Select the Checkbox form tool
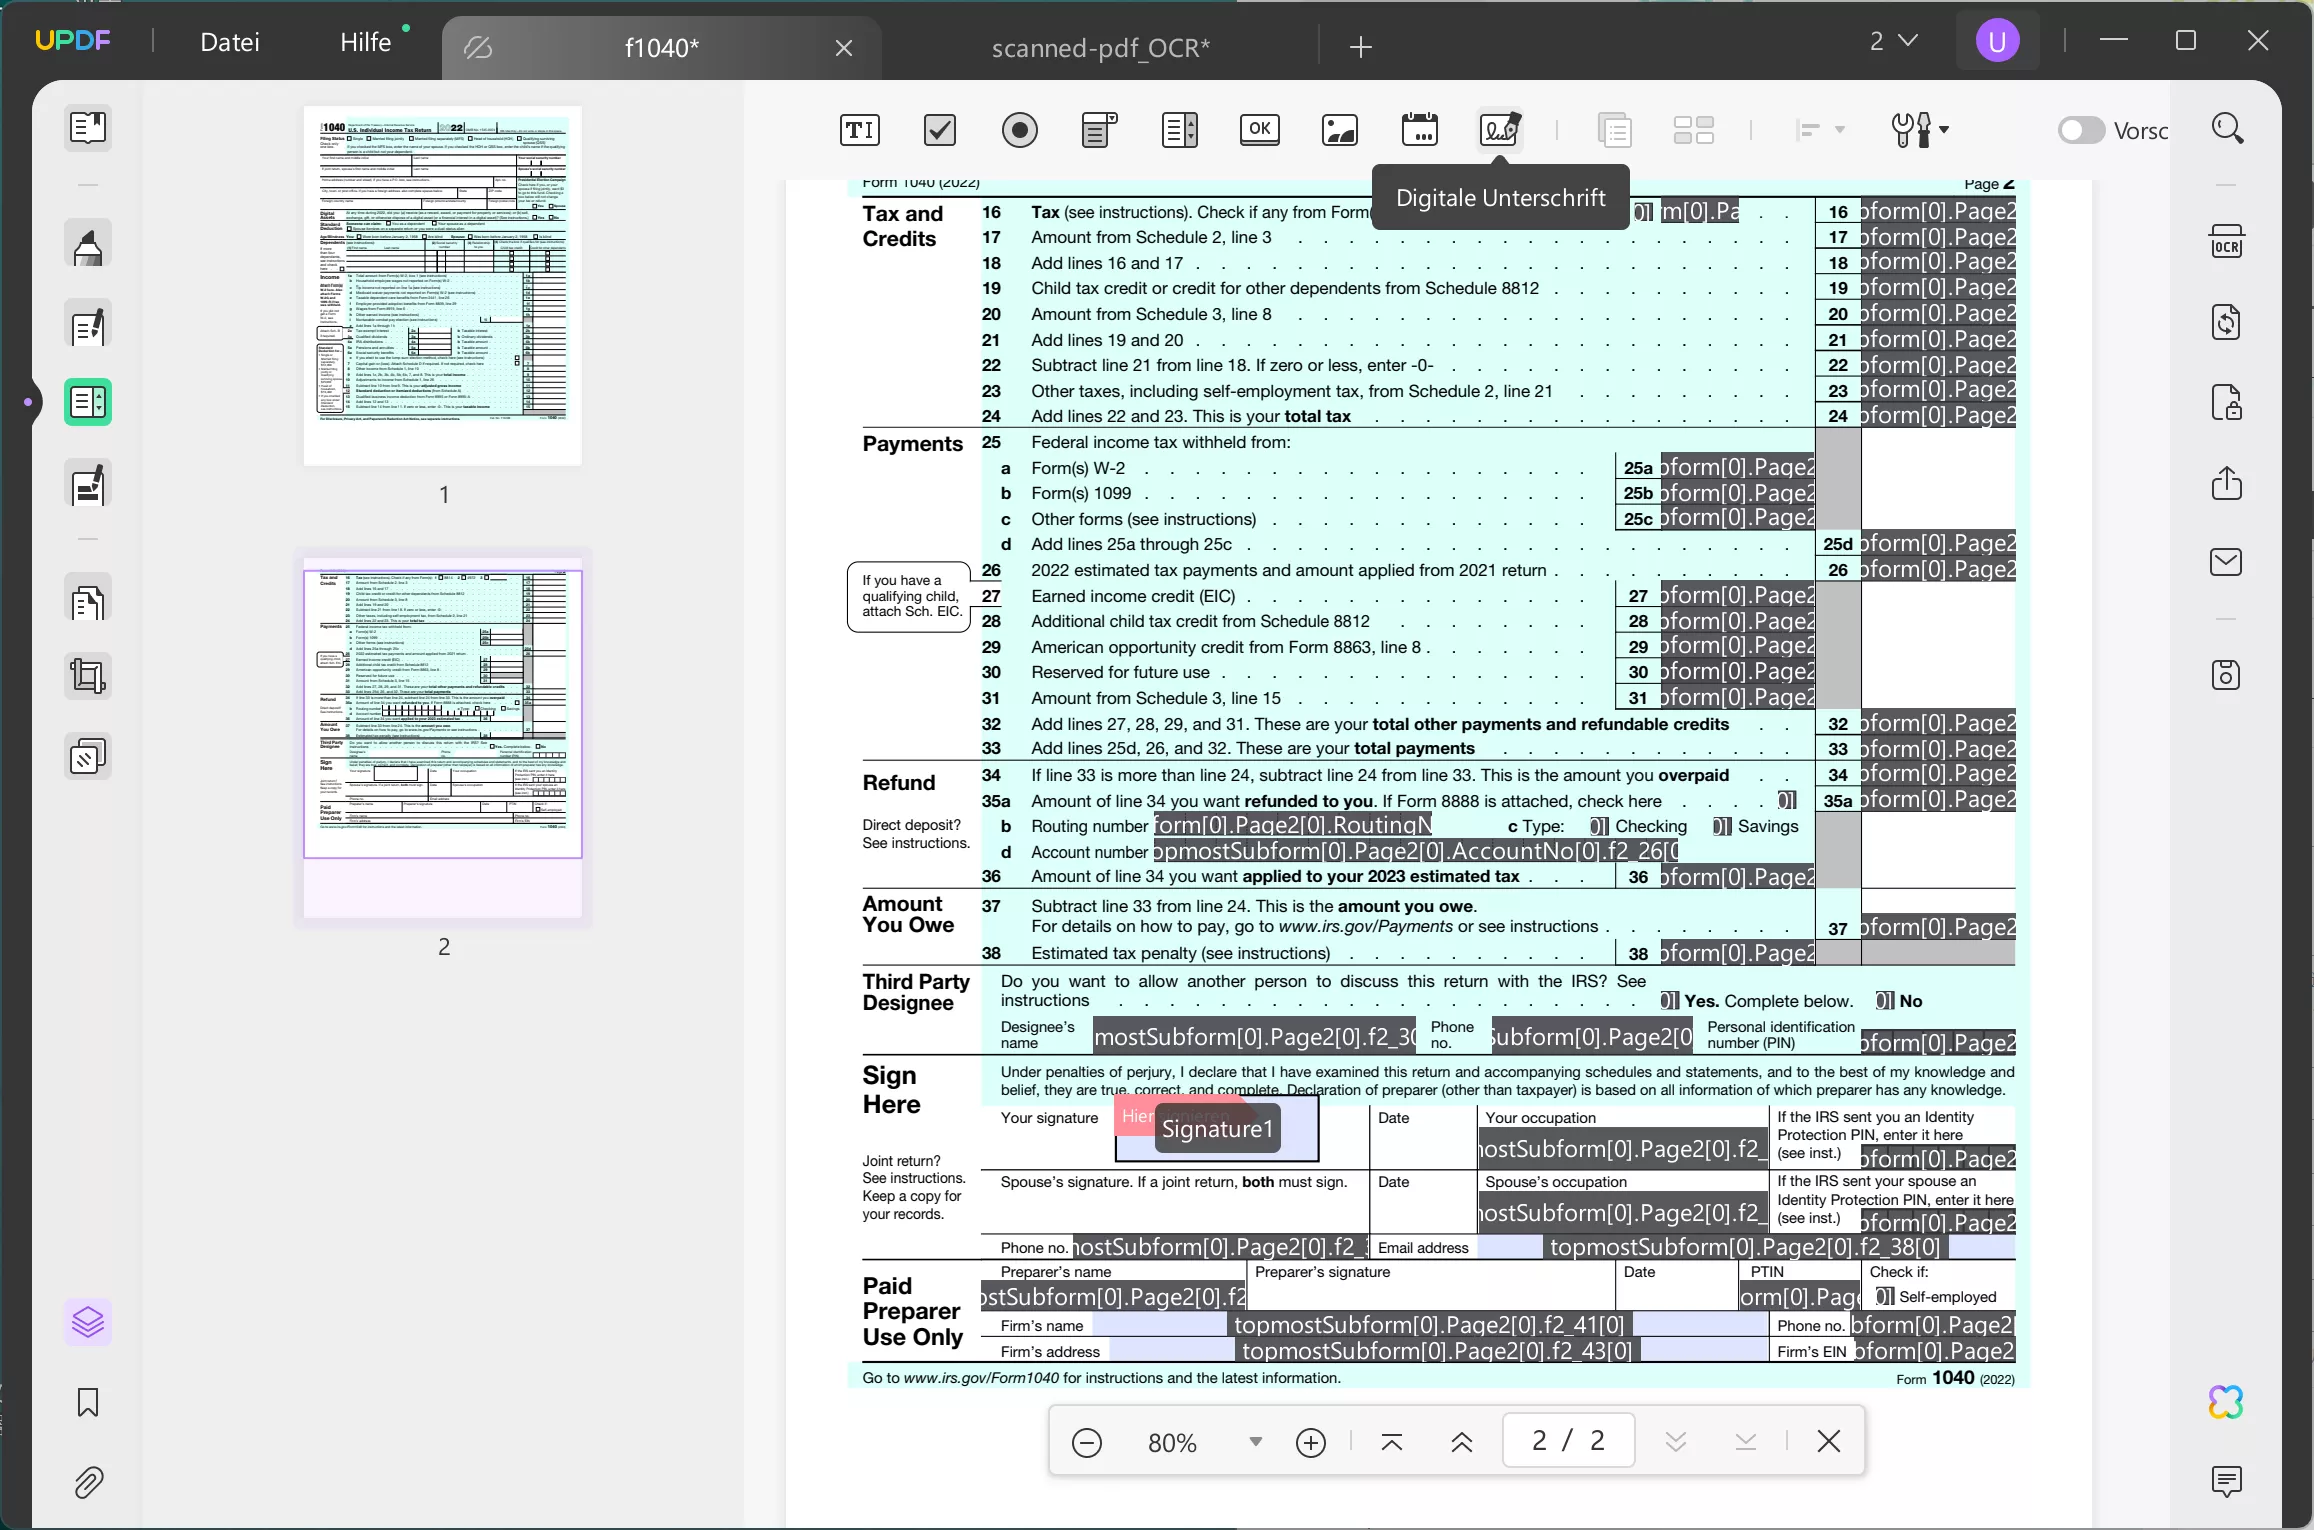The height and width of the screenshot is (1530, 2314). [939, 130]
